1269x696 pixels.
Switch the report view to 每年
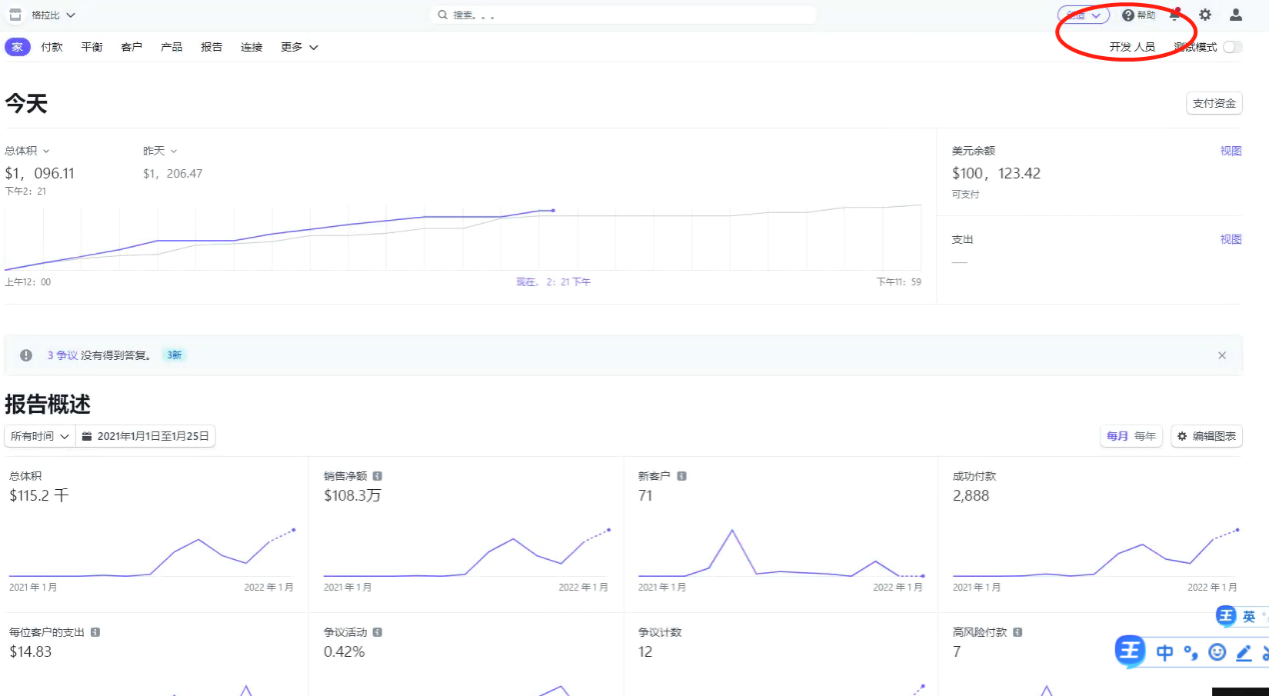click(1145, 436)
